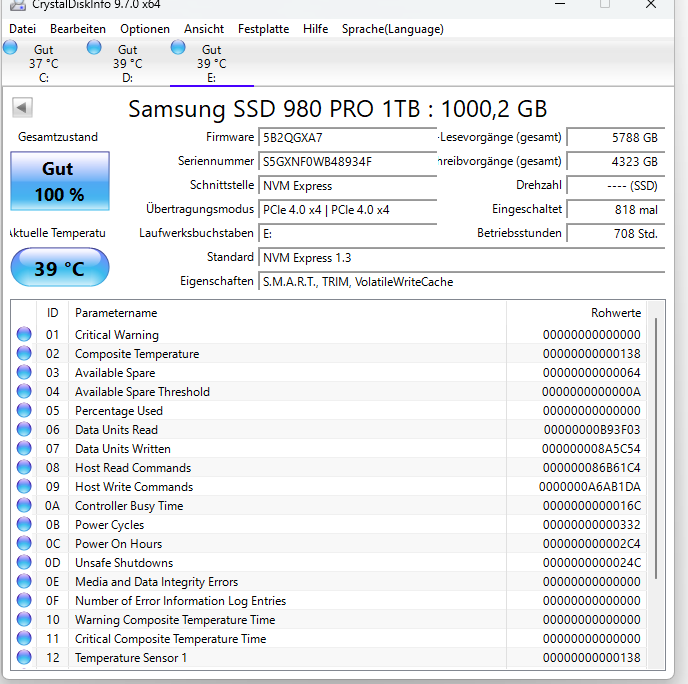Click status orb of Data Units Written row
Screen dimensions: 688x684
[x=24, y=448]
